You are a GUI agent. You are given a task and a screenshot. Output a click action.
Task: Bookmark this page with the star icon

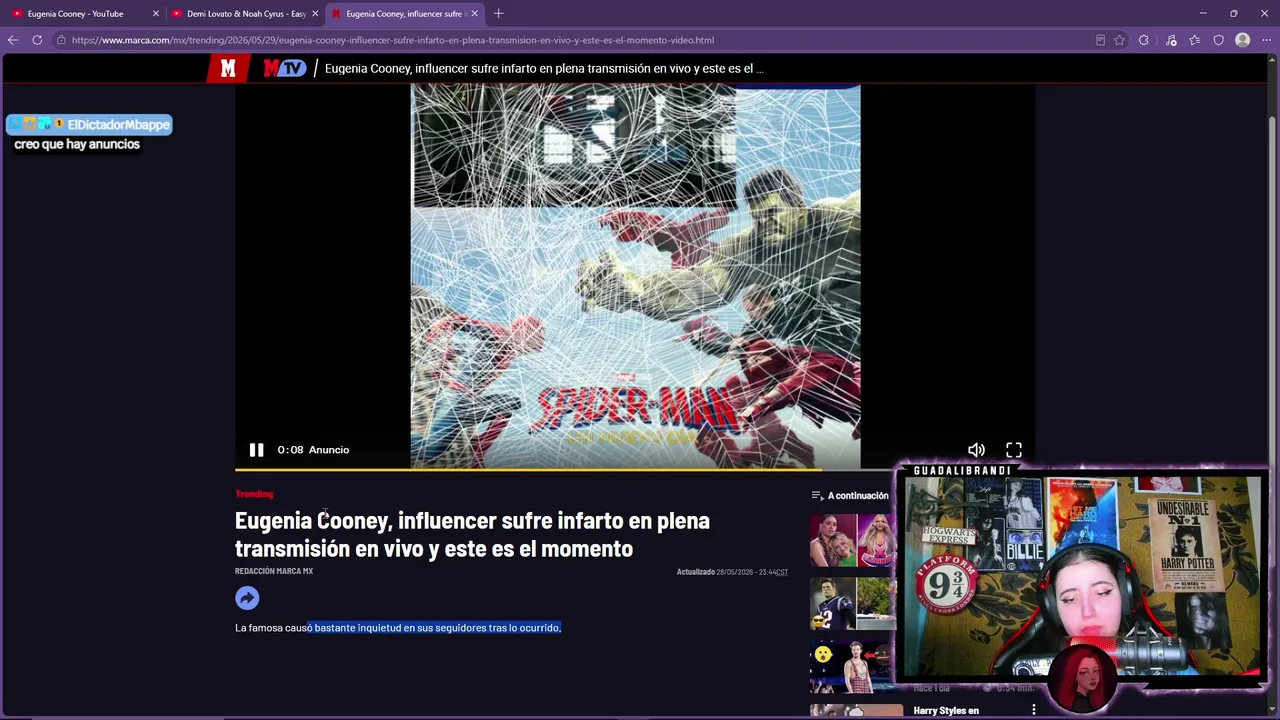[1119, 40]
